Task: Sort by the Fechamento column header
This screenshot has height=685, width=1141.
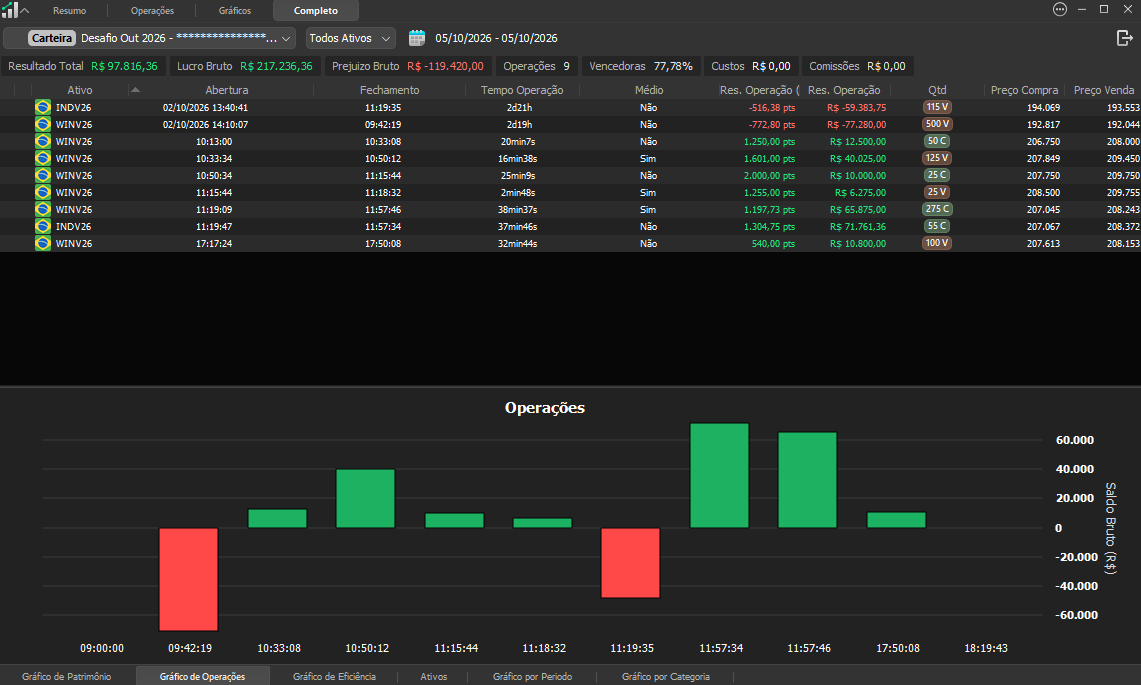Action: point(389,90)
